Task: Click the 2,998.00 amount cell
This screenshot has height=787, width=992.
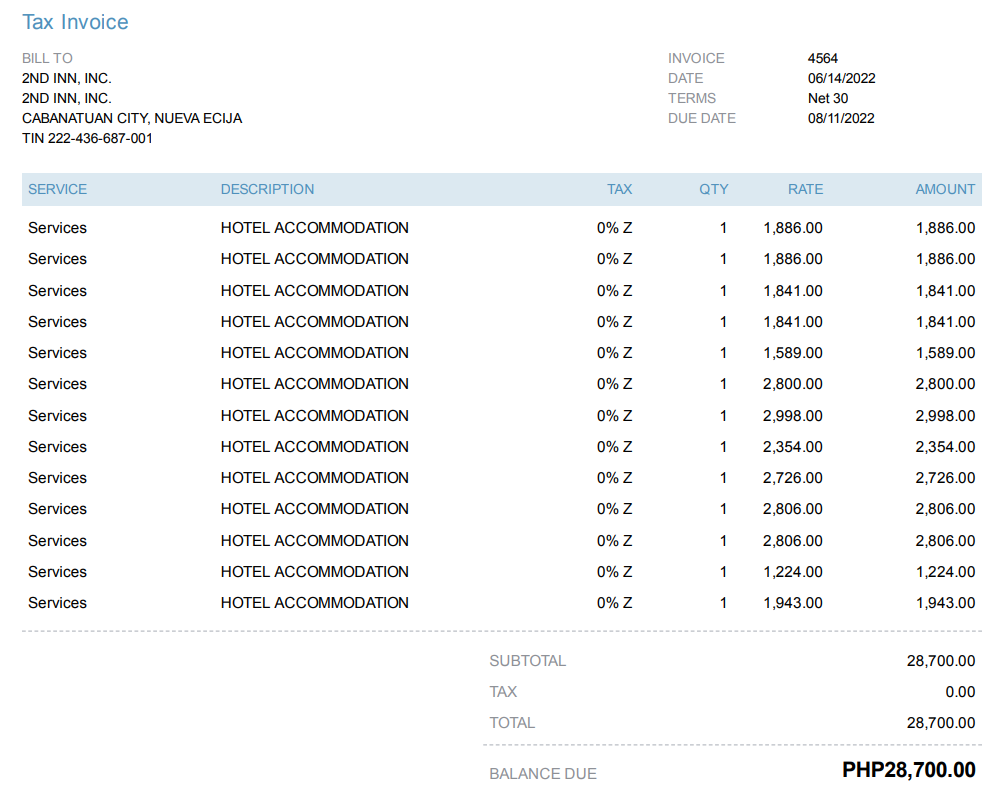Action: tap(945, 416)
